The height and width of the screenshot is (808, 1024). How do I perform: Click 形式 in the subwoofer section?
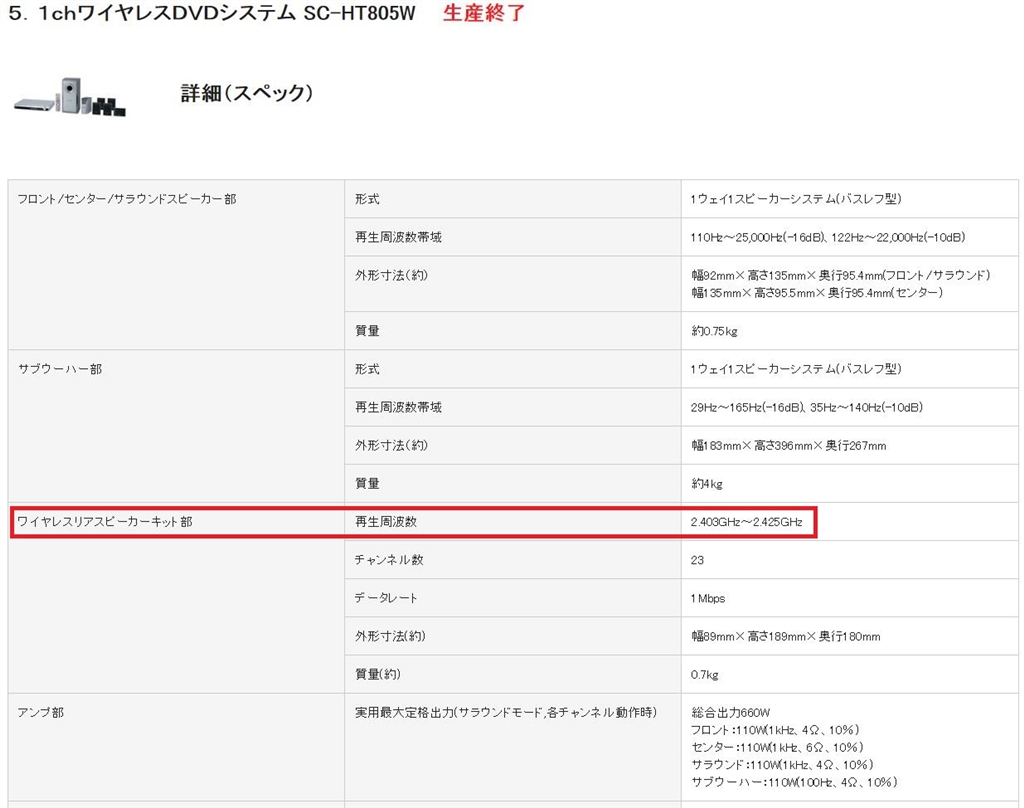tap(367, 369)
